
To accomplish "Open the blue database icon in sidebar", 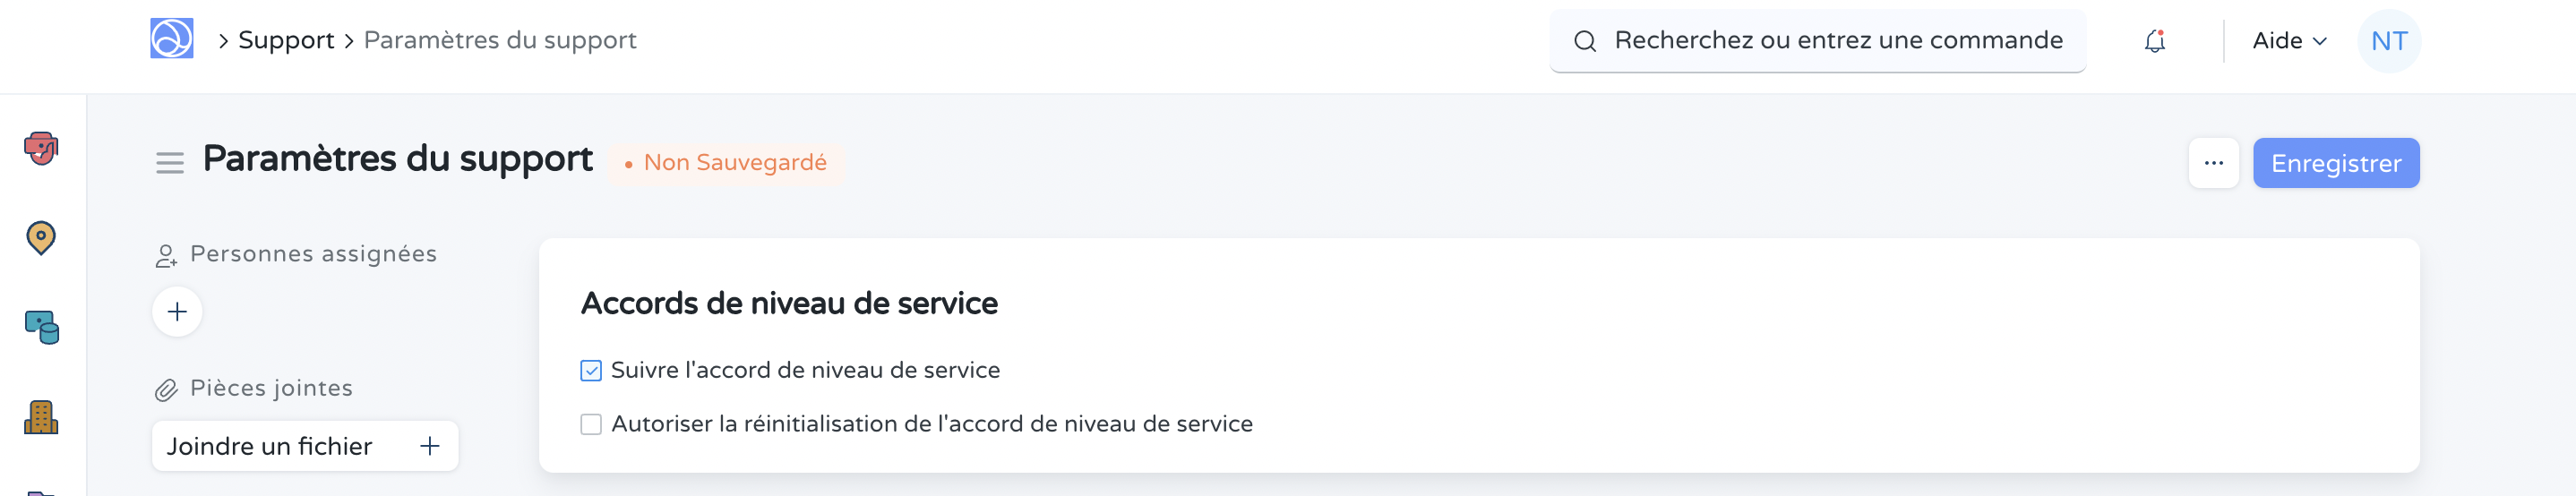I will pyautogui.click(x=41, y=327).
